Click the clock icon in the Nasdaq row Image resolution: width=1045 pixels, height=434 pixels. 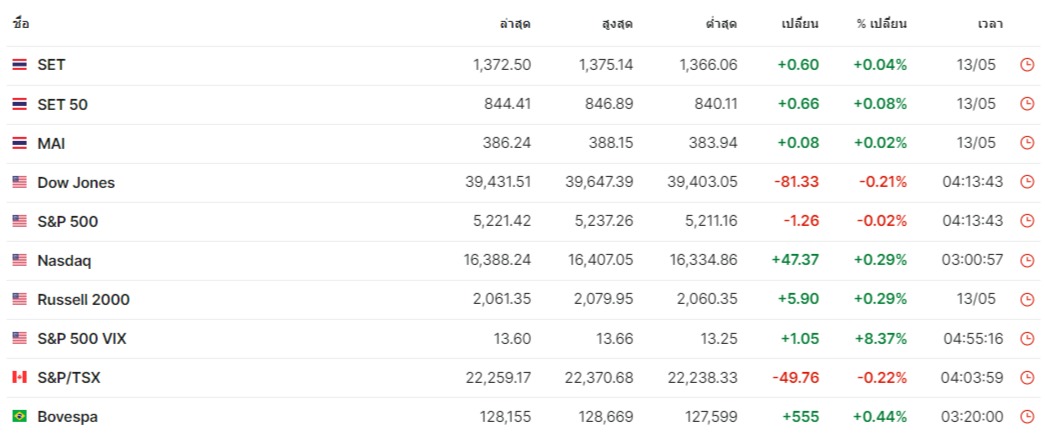point(1026,260)
